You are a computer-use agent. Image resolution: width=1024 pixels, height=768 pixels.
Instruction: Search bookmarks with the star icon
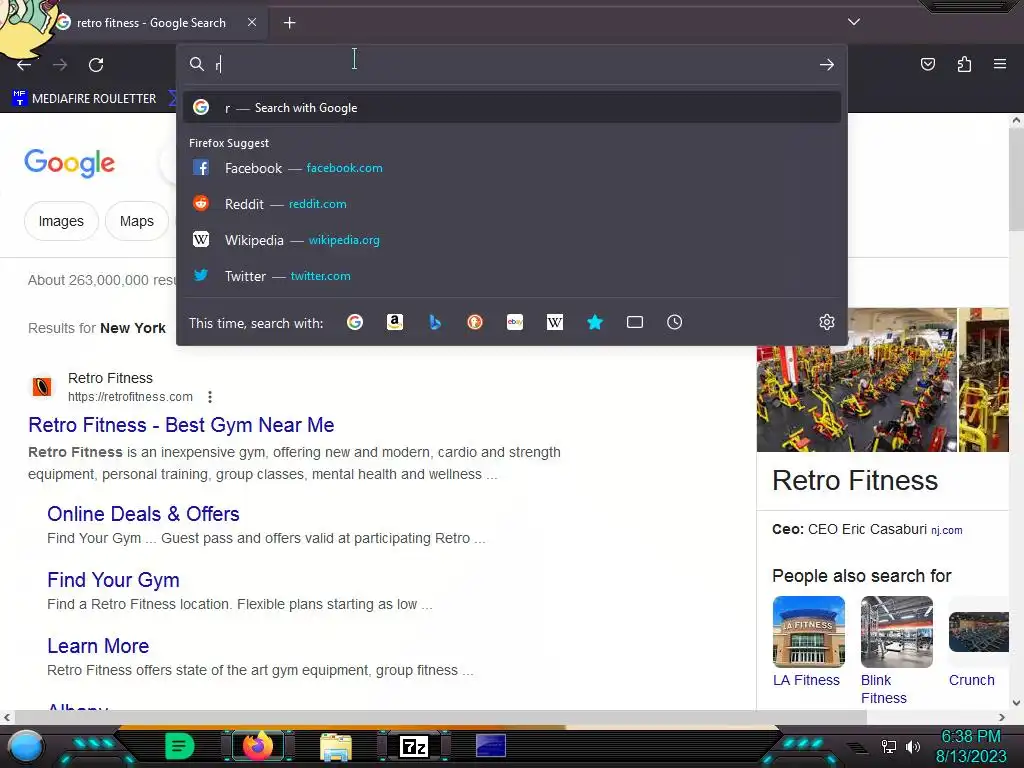(595, 322)
